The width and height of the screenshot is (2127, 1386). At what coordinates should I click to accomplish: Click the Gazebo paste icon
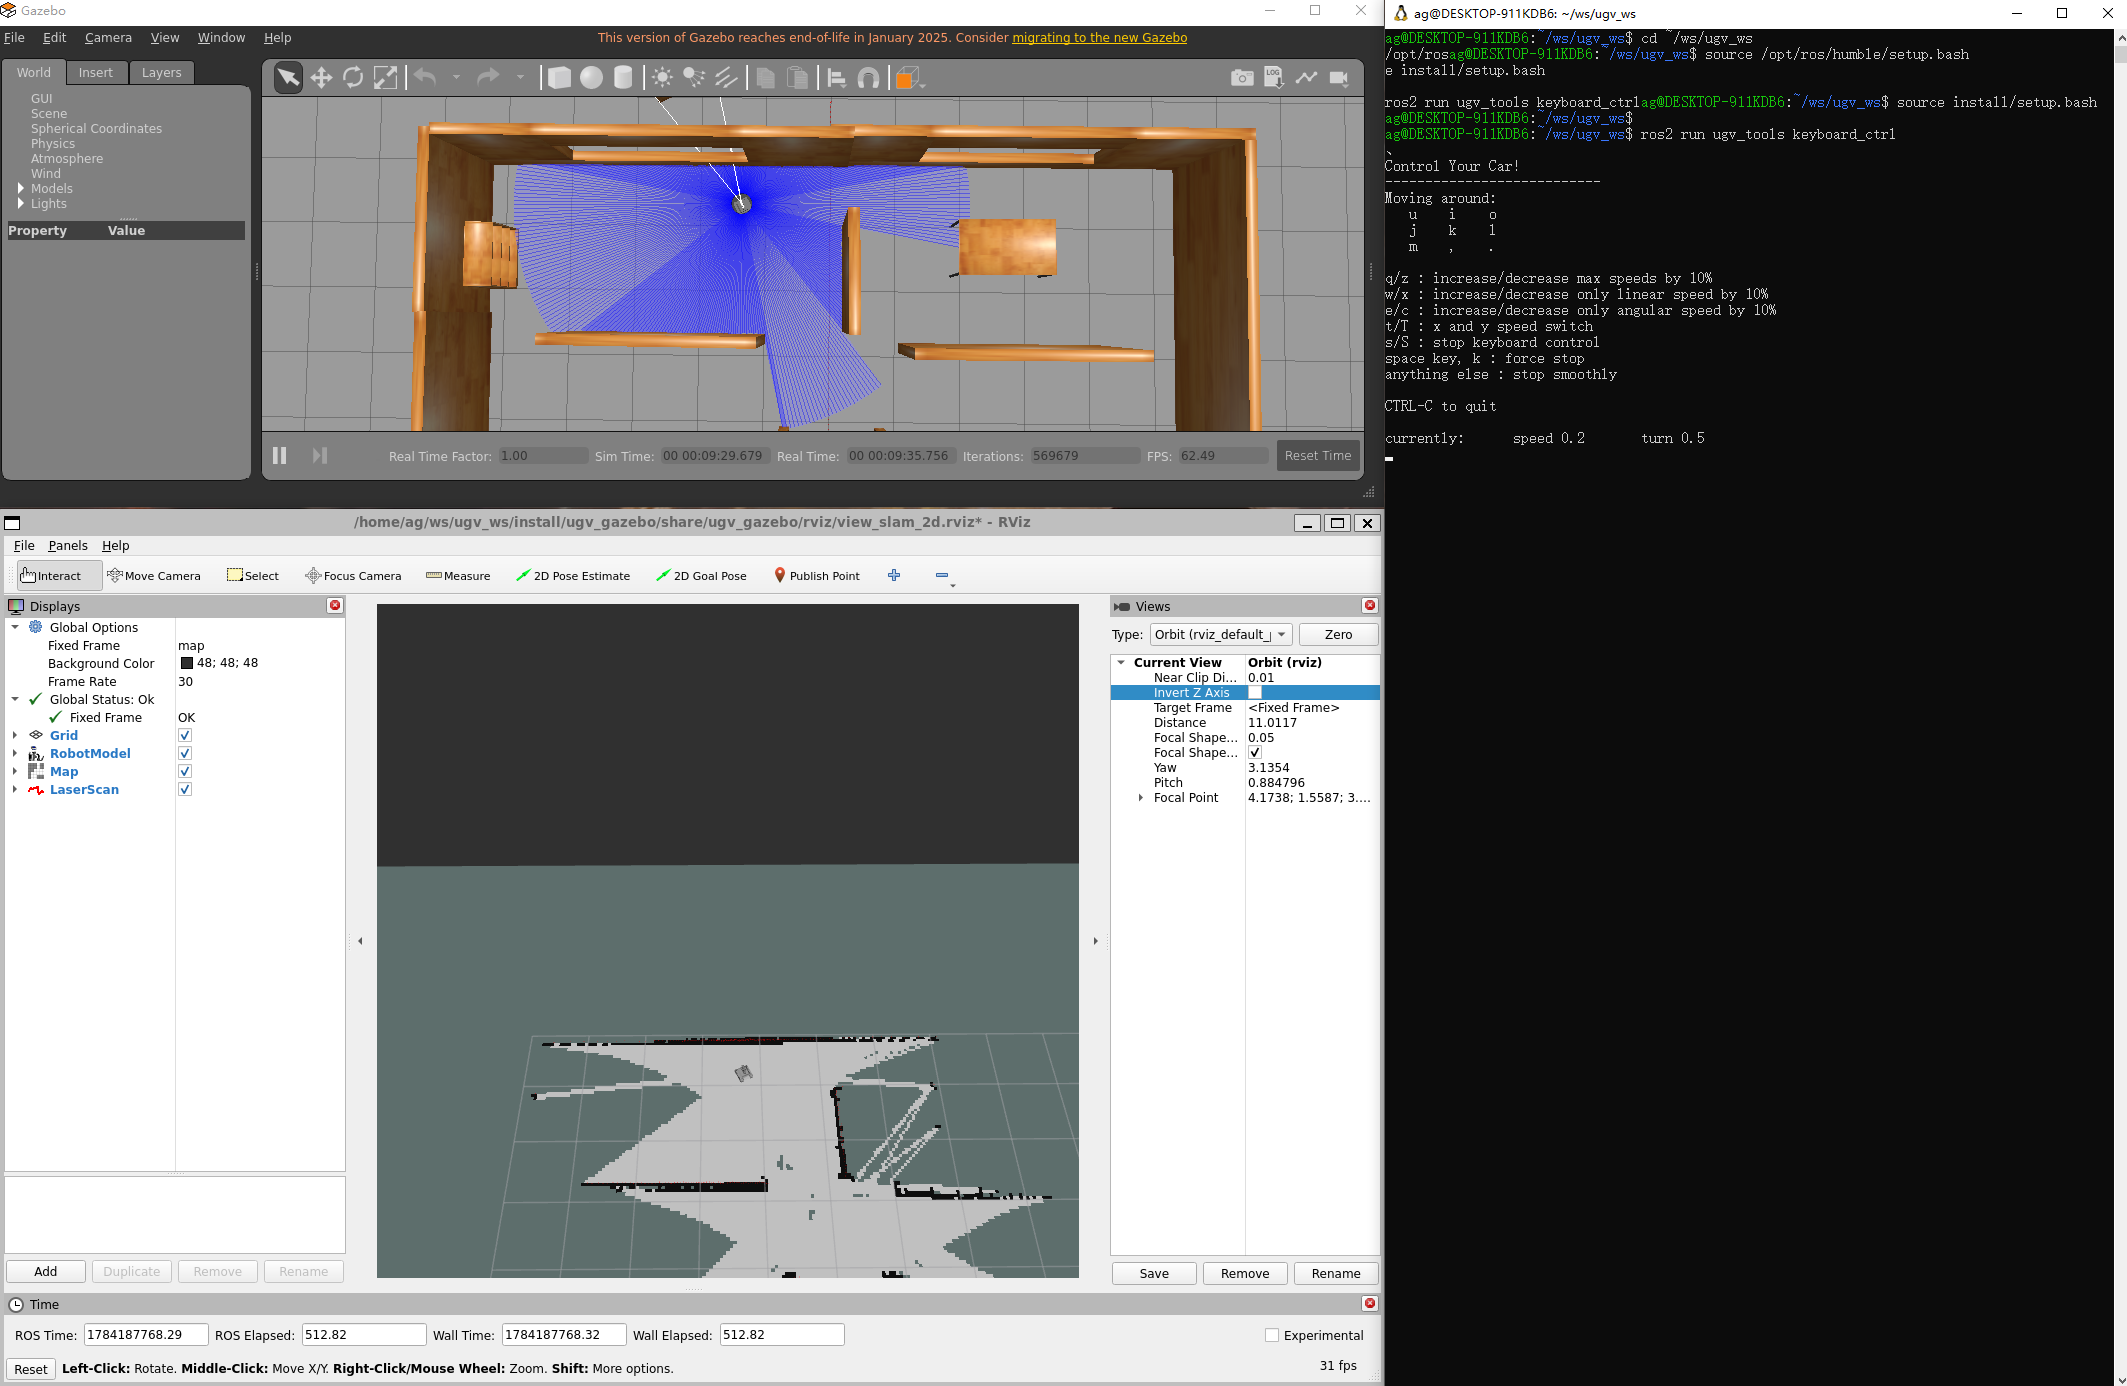coord(797,78)
